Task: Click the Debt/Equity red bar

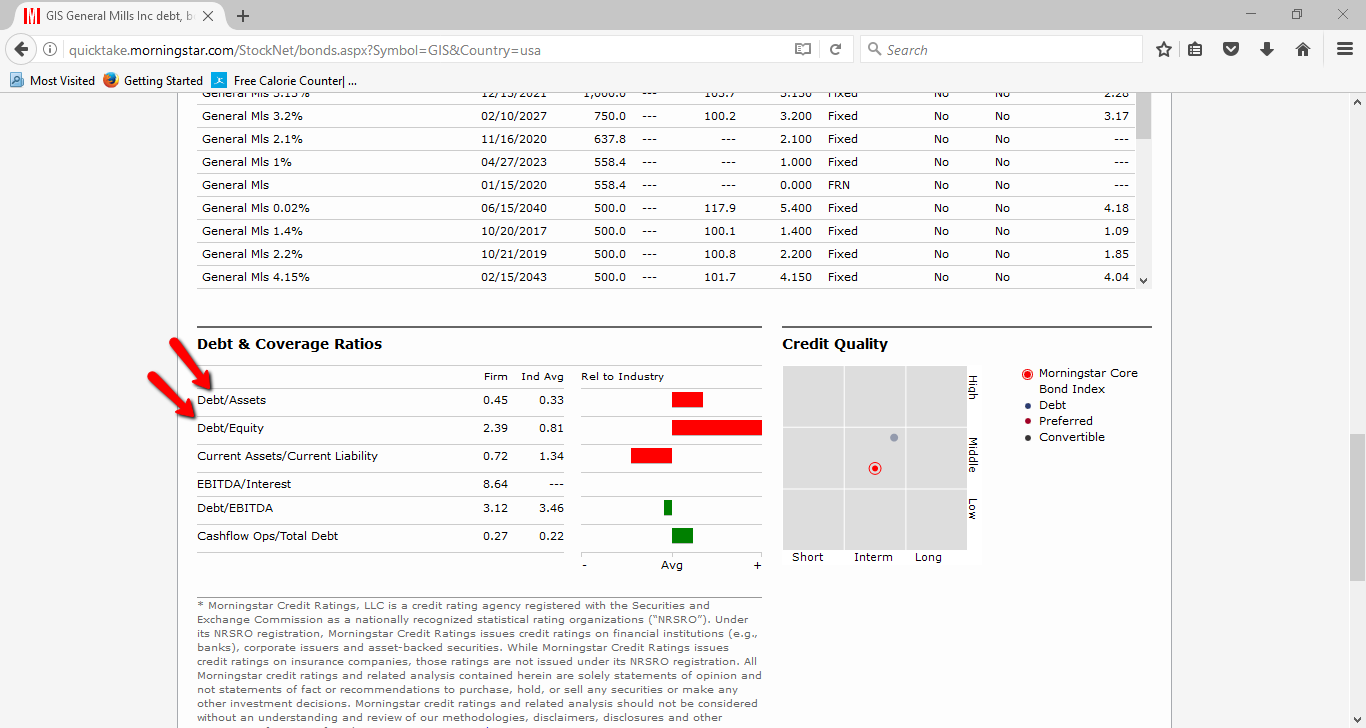Action: 717,428
